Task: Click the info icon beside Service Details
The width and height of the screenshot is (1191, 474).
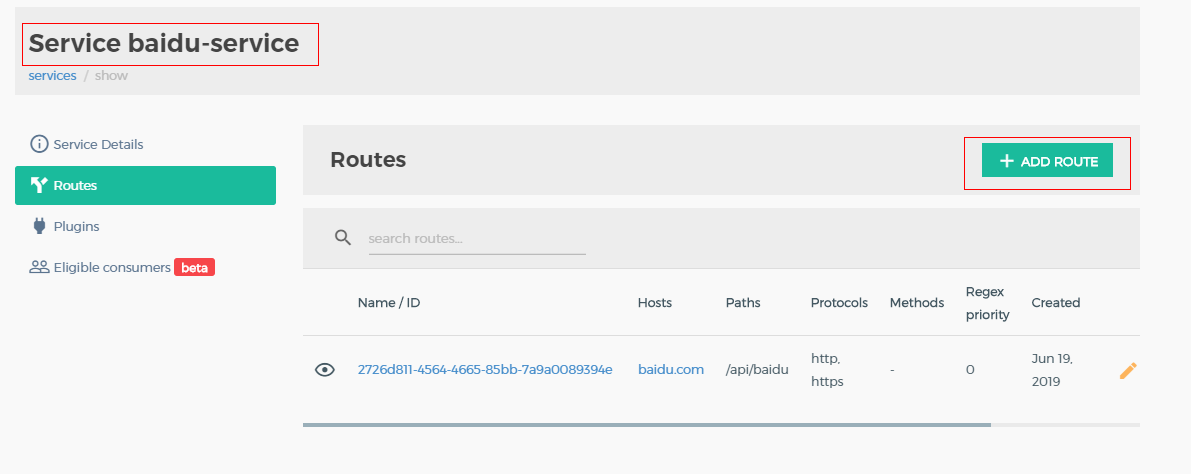Action: [39, 144]
